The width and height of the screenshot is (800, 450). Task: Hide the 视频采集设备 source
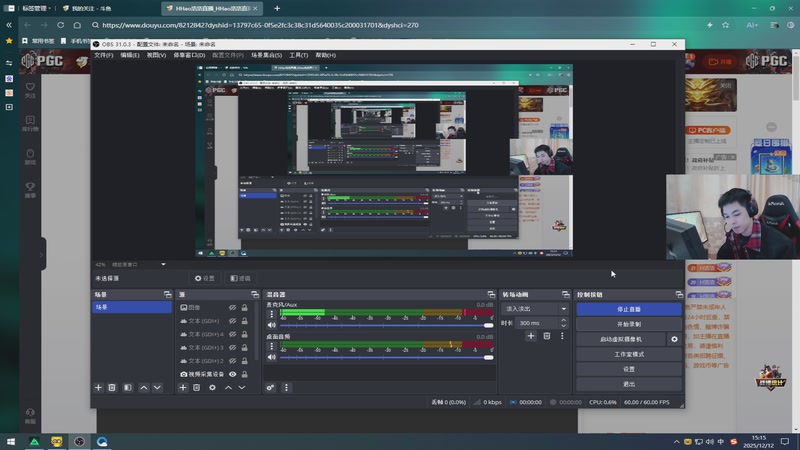click(x=233, y=374)
